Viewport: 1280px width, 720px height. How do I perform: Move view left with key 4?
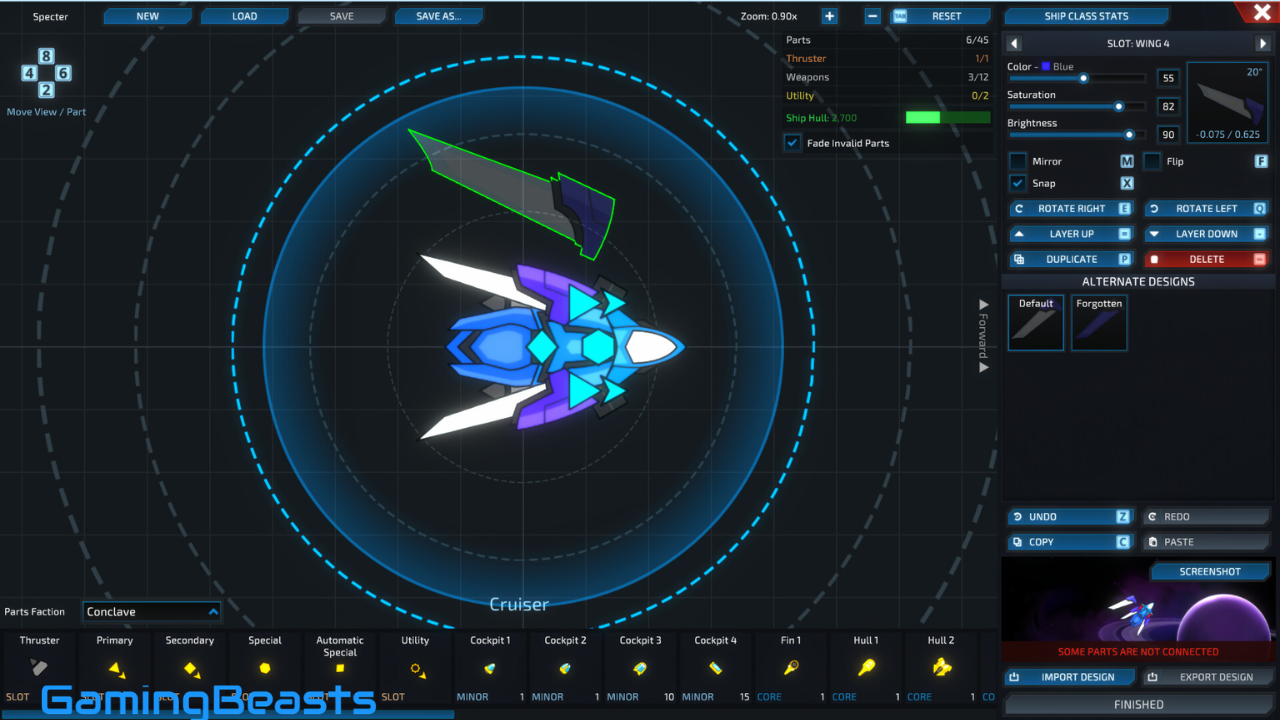pyautogui.click(x=29, y=73)
